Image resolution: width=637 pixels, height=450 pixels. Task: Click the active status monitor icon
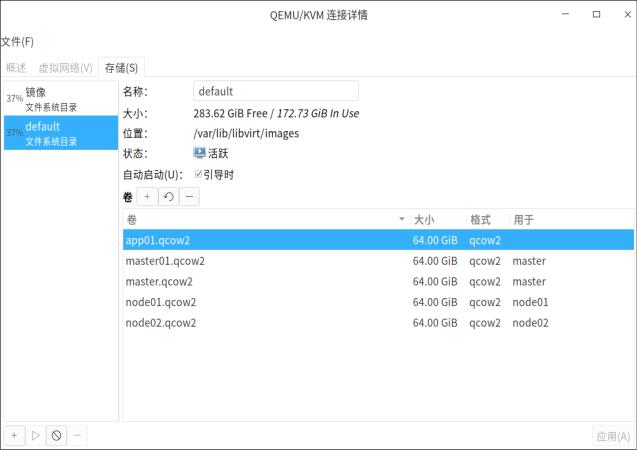[x=200, y=154]
